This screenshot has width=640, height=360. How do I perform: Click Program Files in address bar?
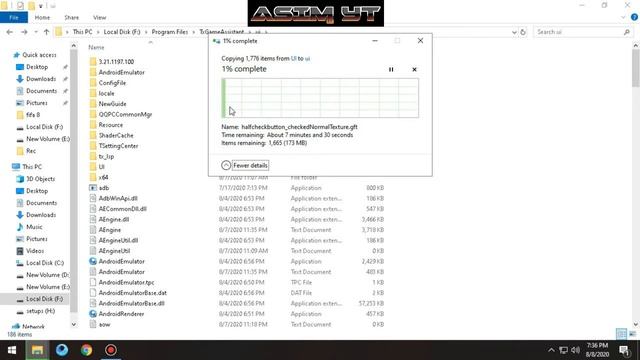170,32
